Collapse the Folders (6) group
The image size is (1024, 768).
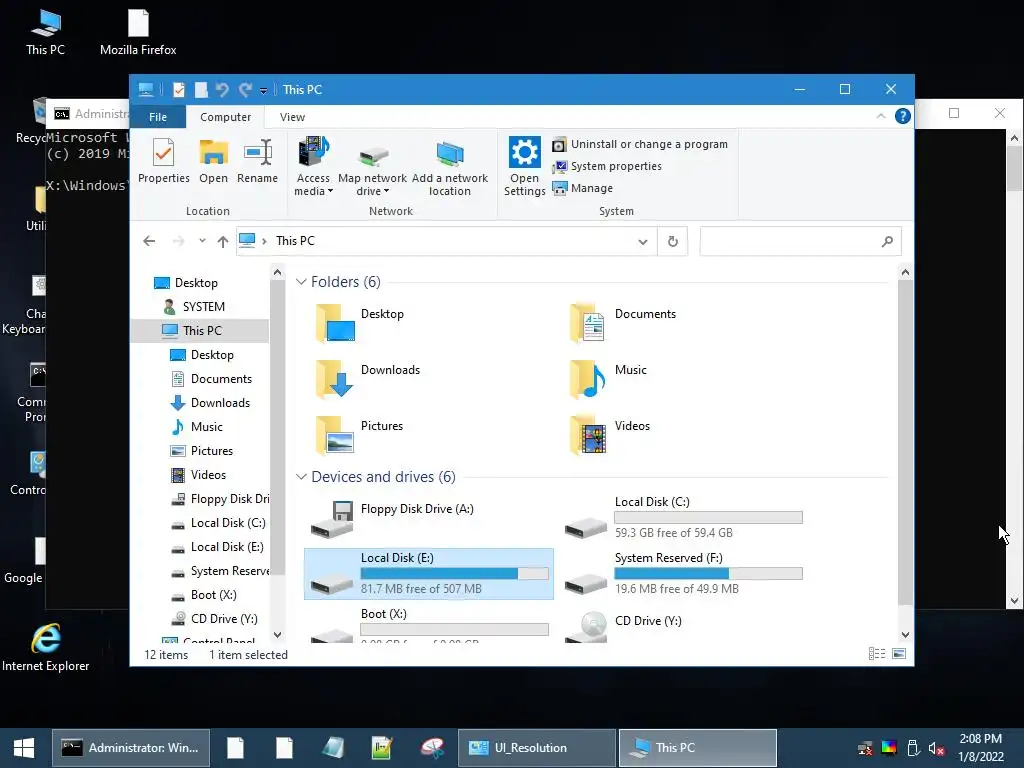tap(301, 282)
